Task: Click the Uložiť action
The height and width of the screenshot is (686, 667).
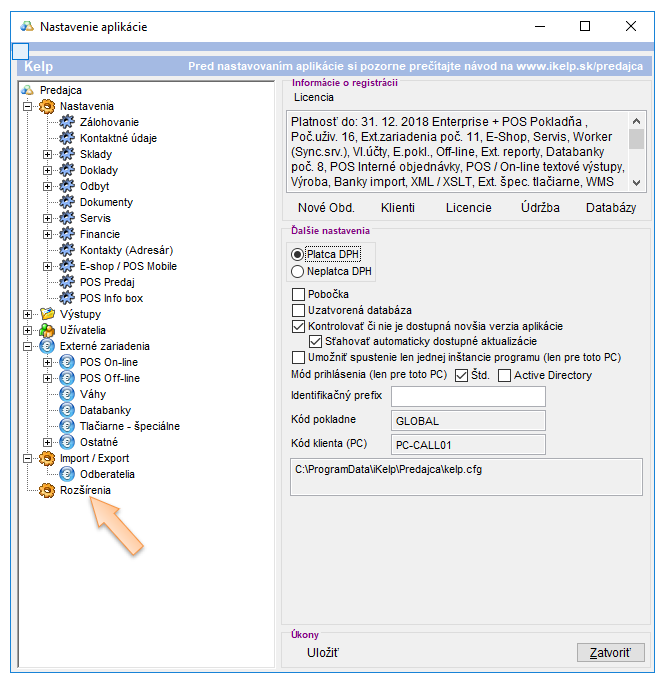Action: click(323, 653)
